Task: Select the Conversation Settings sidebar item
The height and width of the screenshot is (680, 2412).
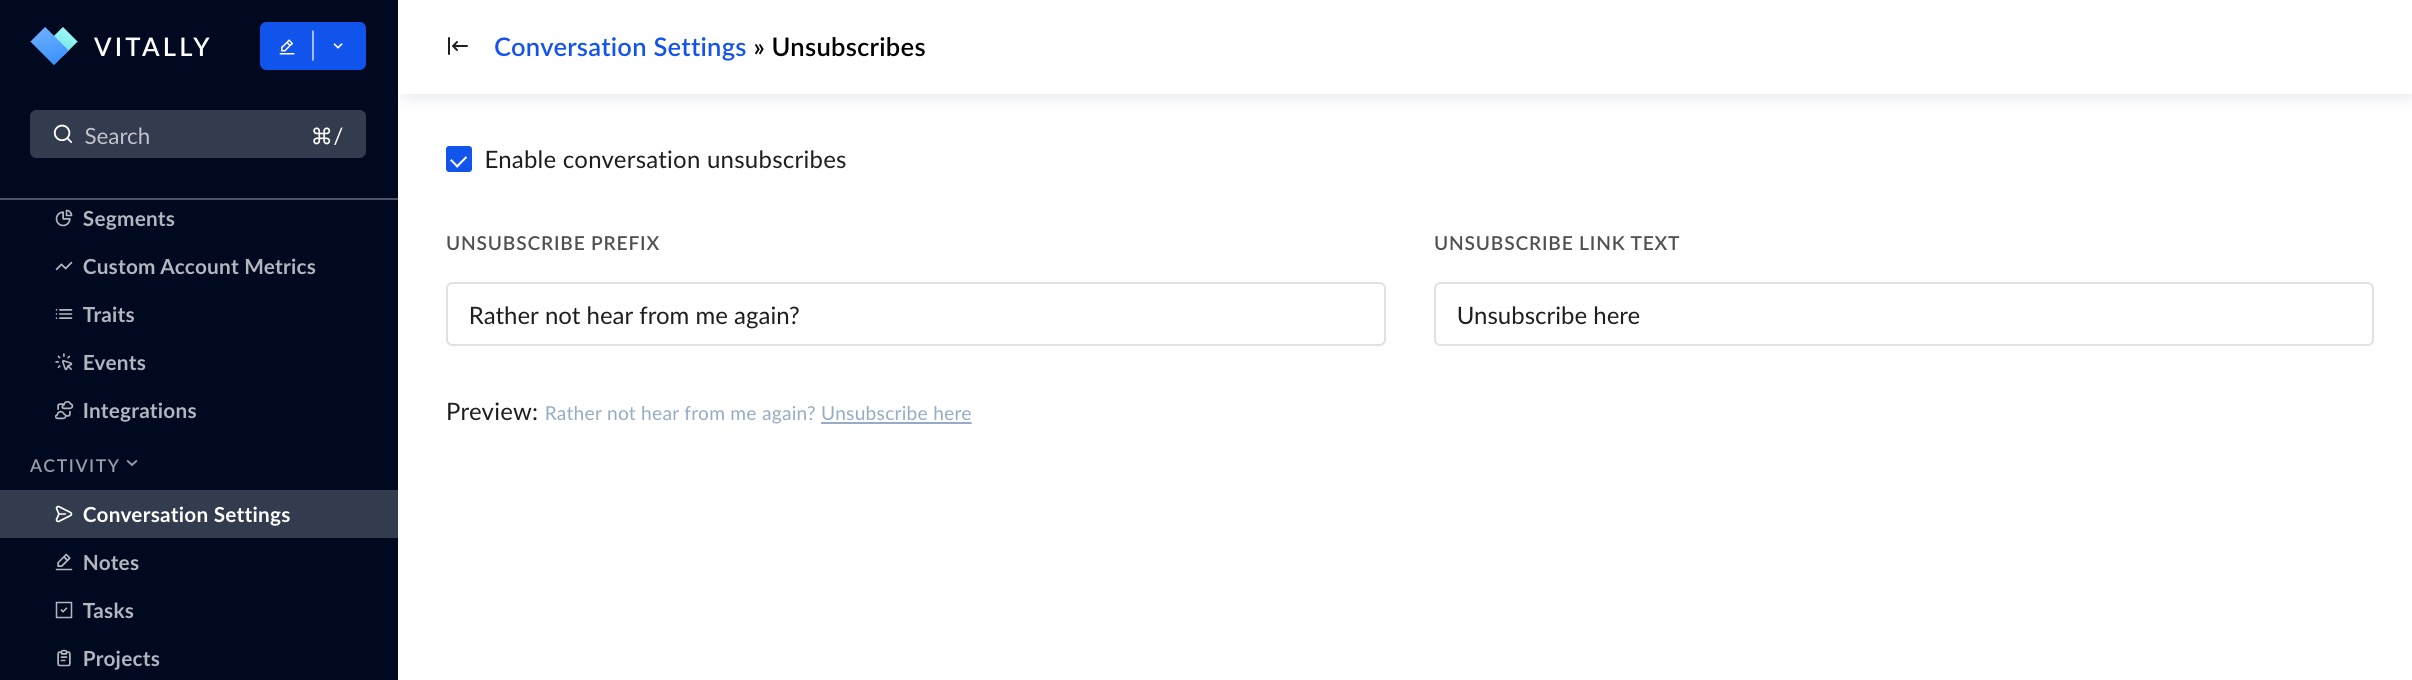Action: [x=199, y=514]
